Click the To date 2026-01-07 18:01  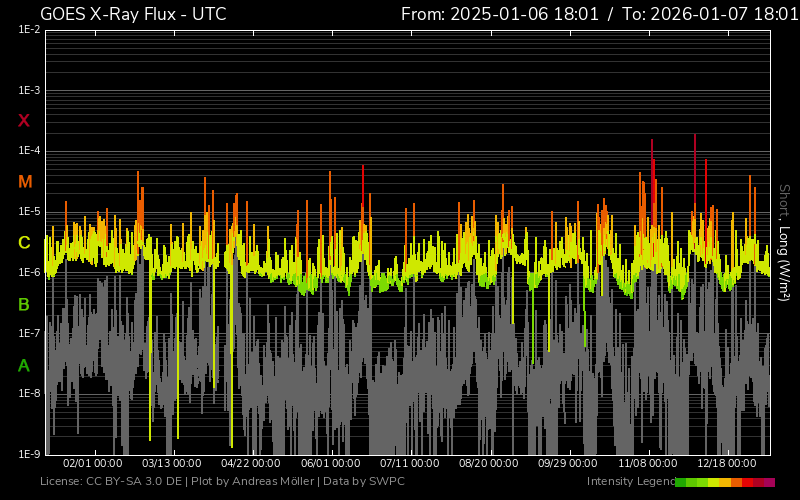[x=705, y=14]
